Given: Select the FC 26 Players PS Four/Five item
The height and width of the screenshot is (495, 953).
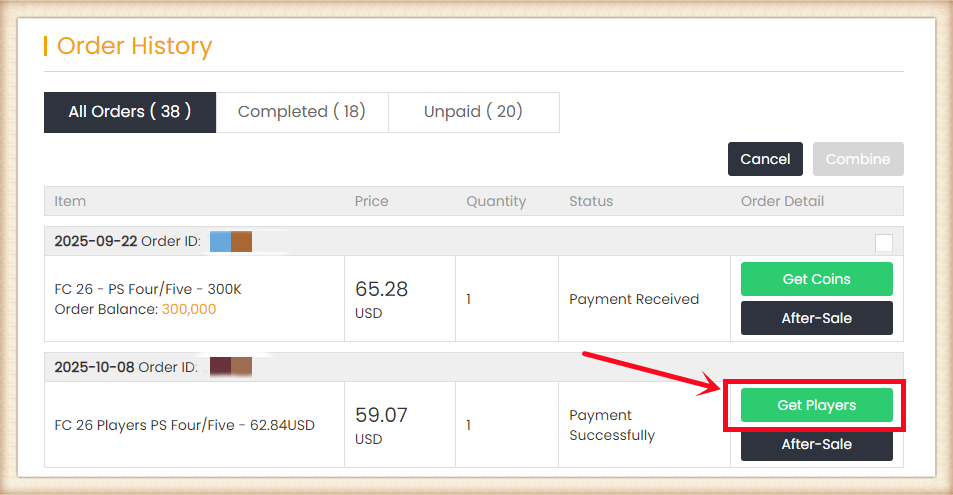Looking at the screenshot, I should click(x=184, y=425).
